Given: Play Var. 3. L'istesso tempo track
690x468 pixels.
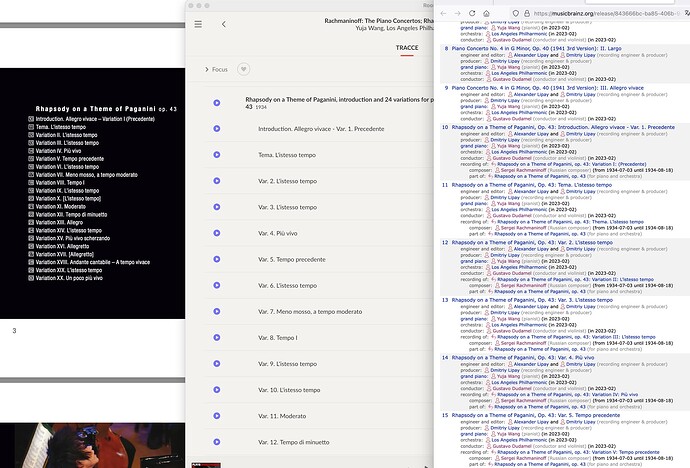Looking at the screenshot, I should click(217, 207).
